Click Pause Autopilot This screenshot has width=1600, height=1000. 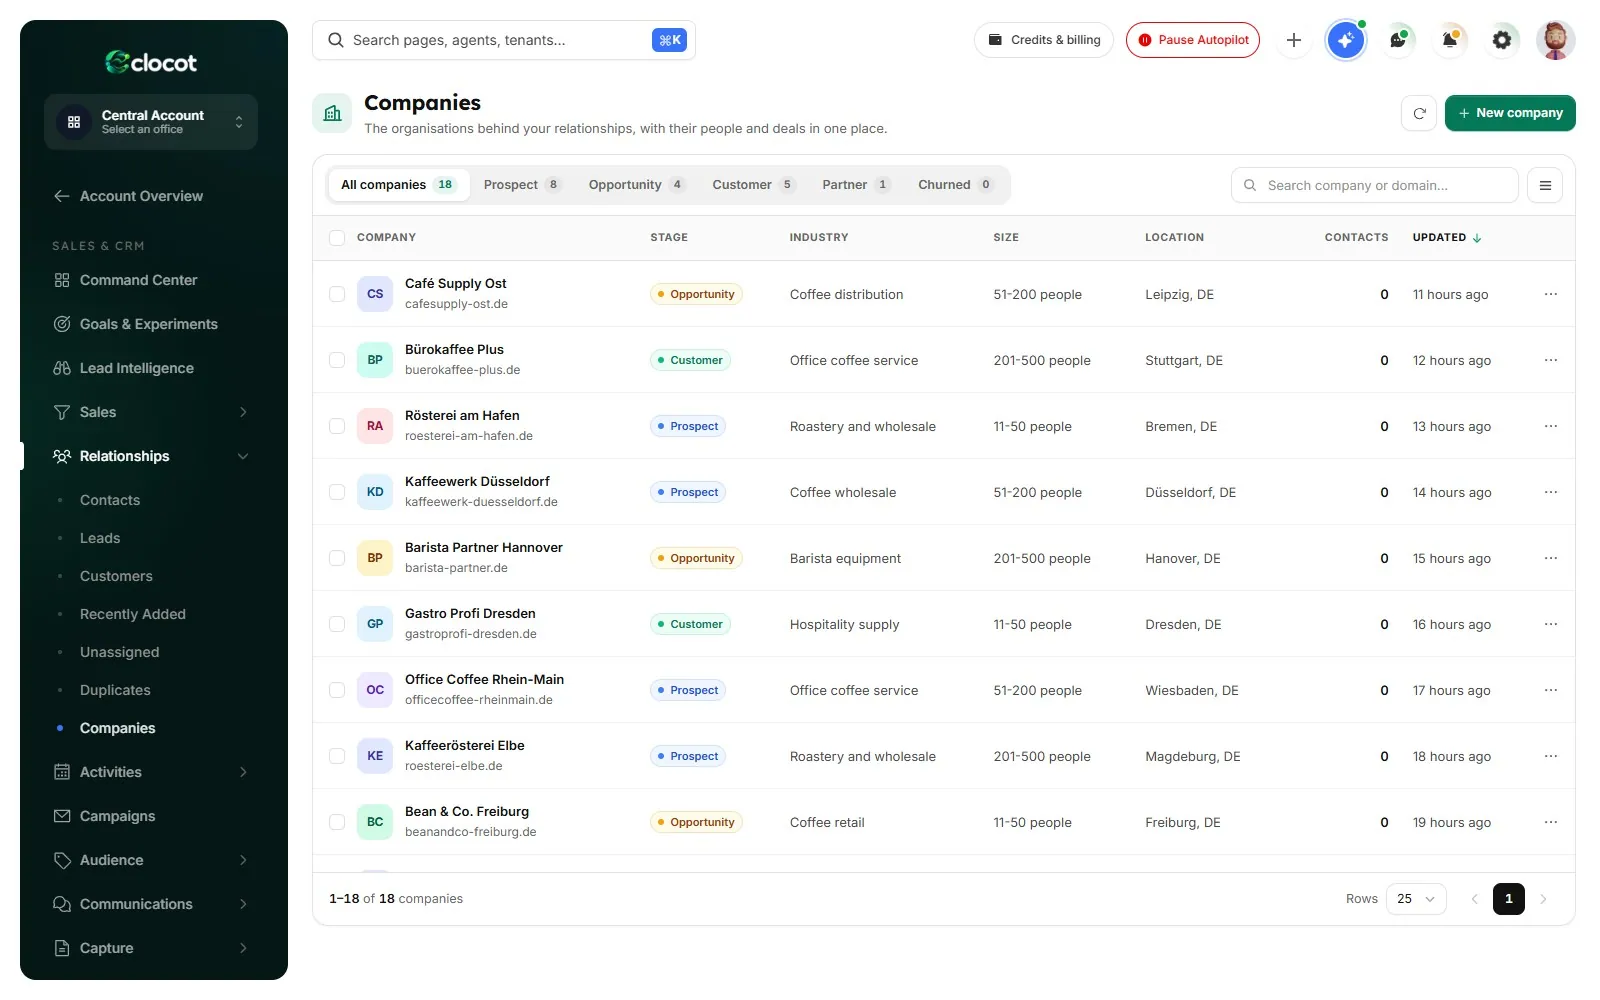point(1193,40)
